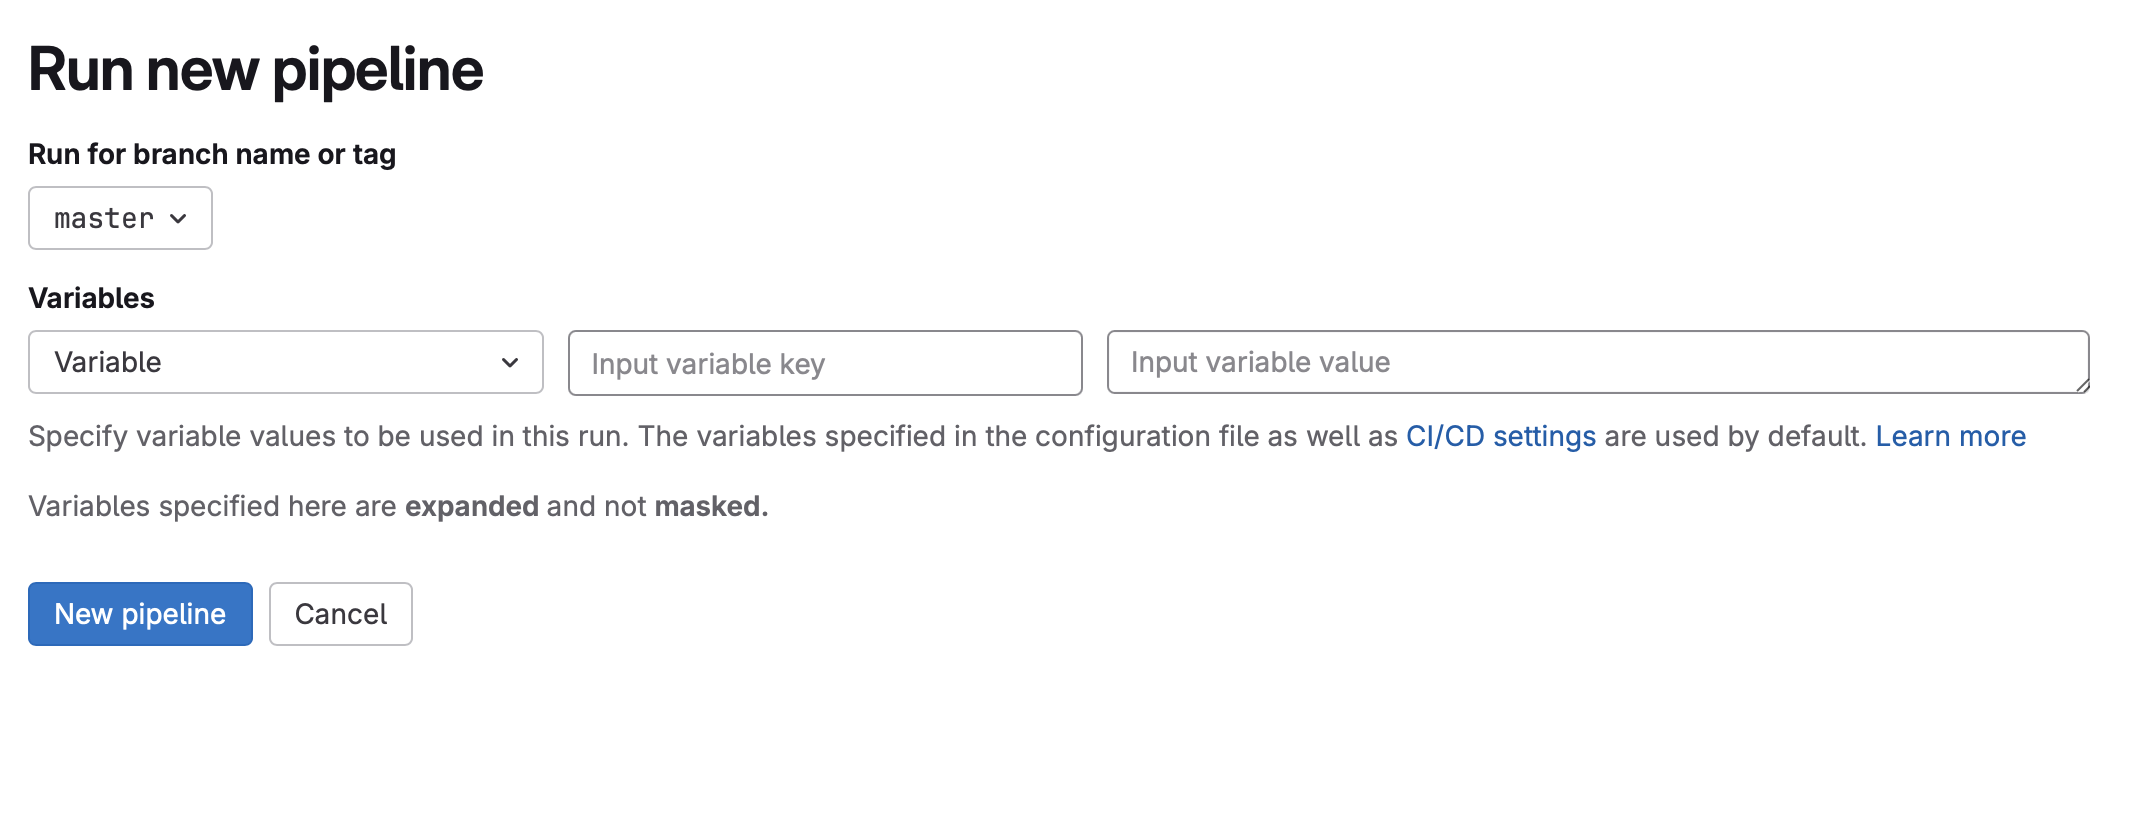Click the chevron in the Variable type selector
Viewport: 2130px width, 834px height.
point(510,362)
